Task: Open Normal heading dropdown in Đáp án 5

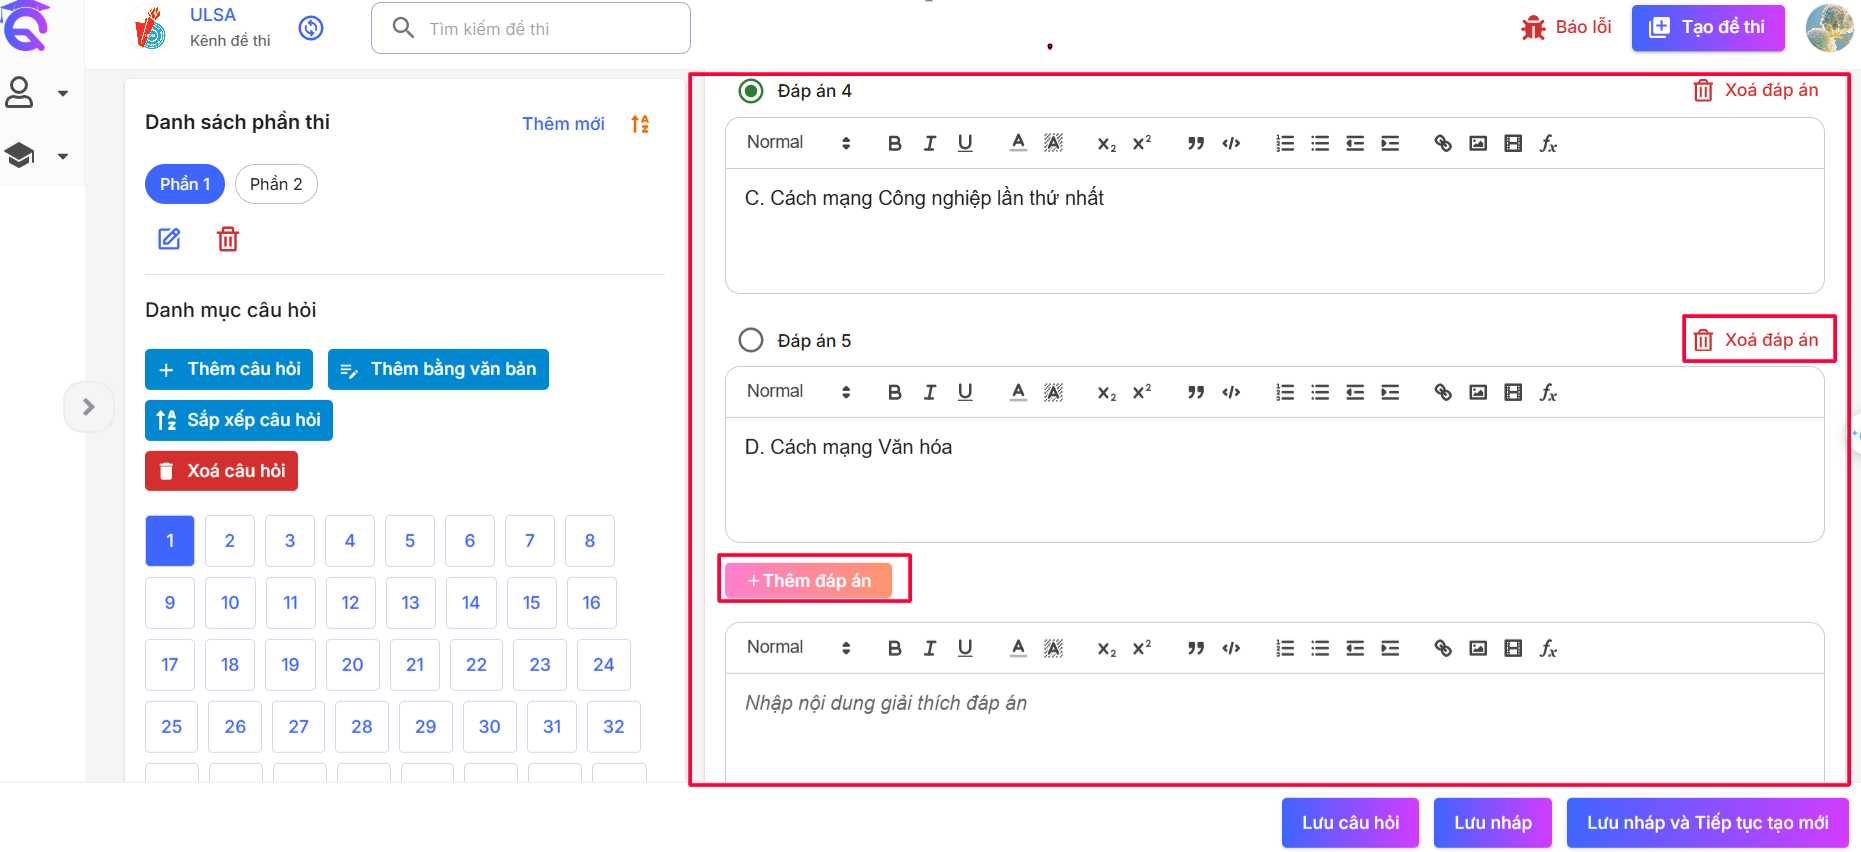Action: click(798, 391)
